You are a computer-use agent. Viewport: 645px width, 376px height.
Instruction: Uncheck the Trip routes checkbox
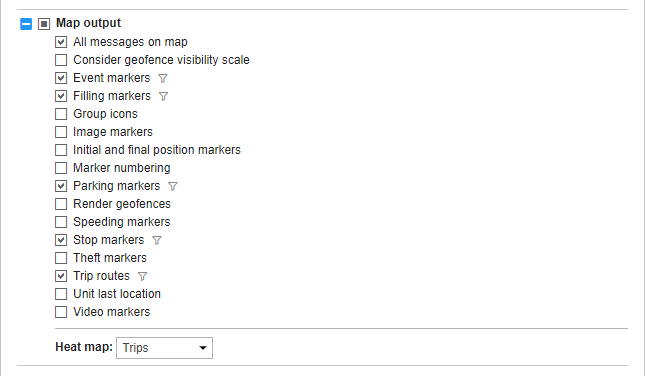[61, 276]
